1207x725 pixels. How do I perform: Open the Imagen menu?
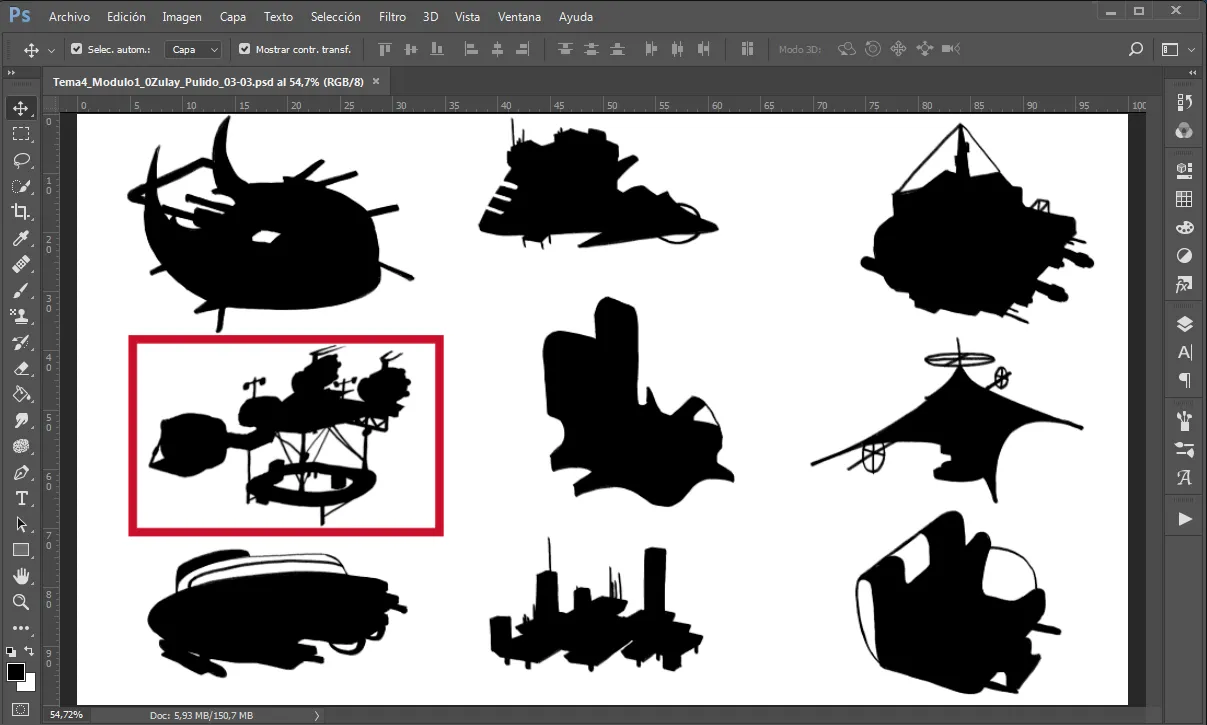click(x=182, y=17)
